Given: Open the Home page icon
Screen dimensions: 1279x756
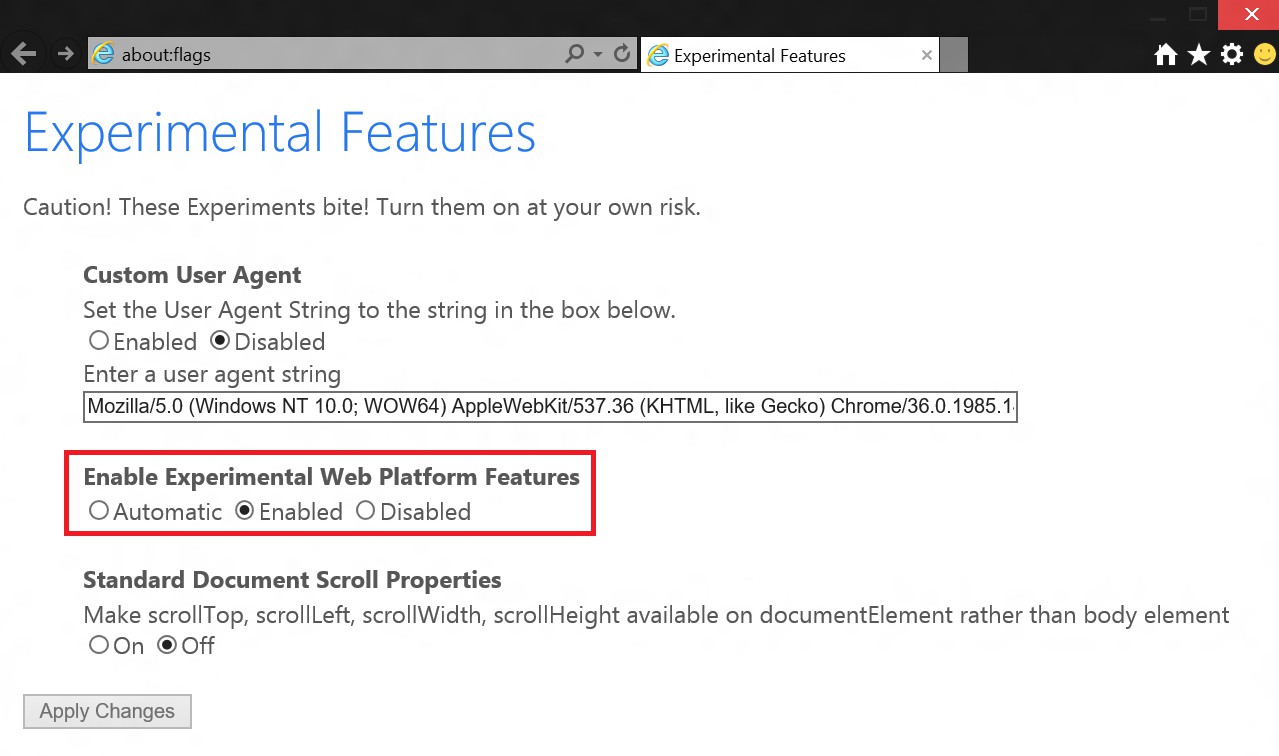Looking at the screenshot, I should [x=1165, y=55].
